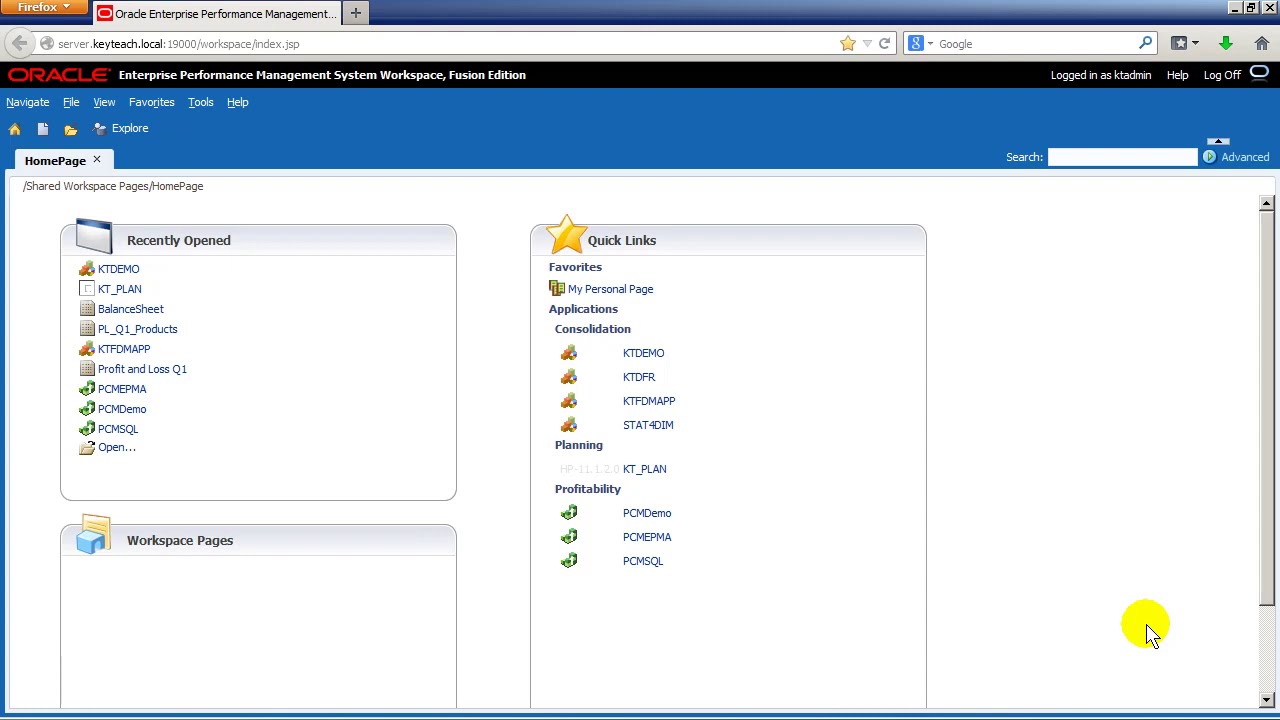The image size is (1280, 720).
Task: Click the Open... folder icon
Action: [87, 448]
